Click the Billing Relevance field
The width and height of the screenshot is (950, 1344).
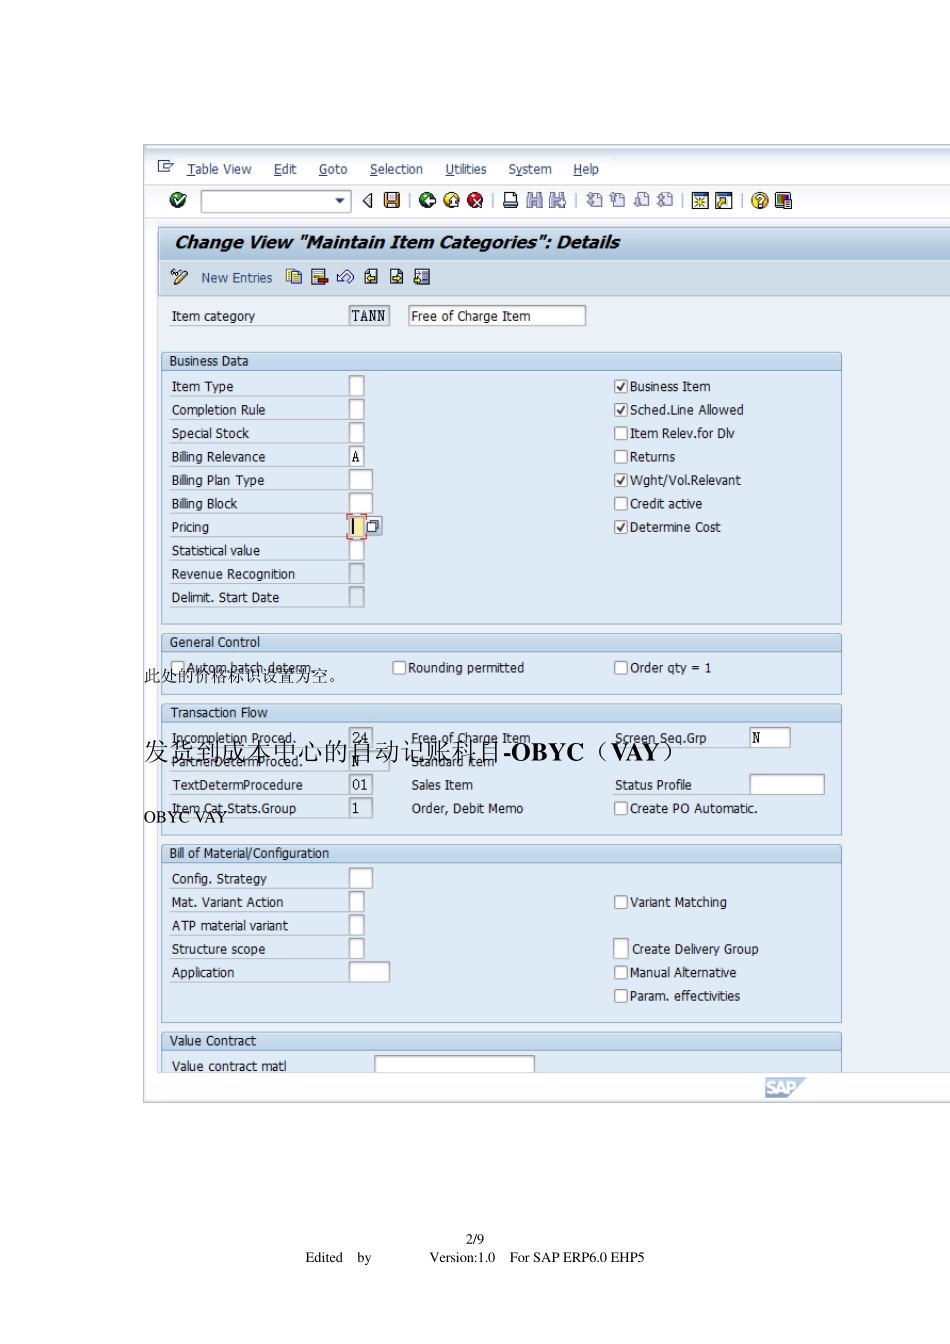(356, 456)
